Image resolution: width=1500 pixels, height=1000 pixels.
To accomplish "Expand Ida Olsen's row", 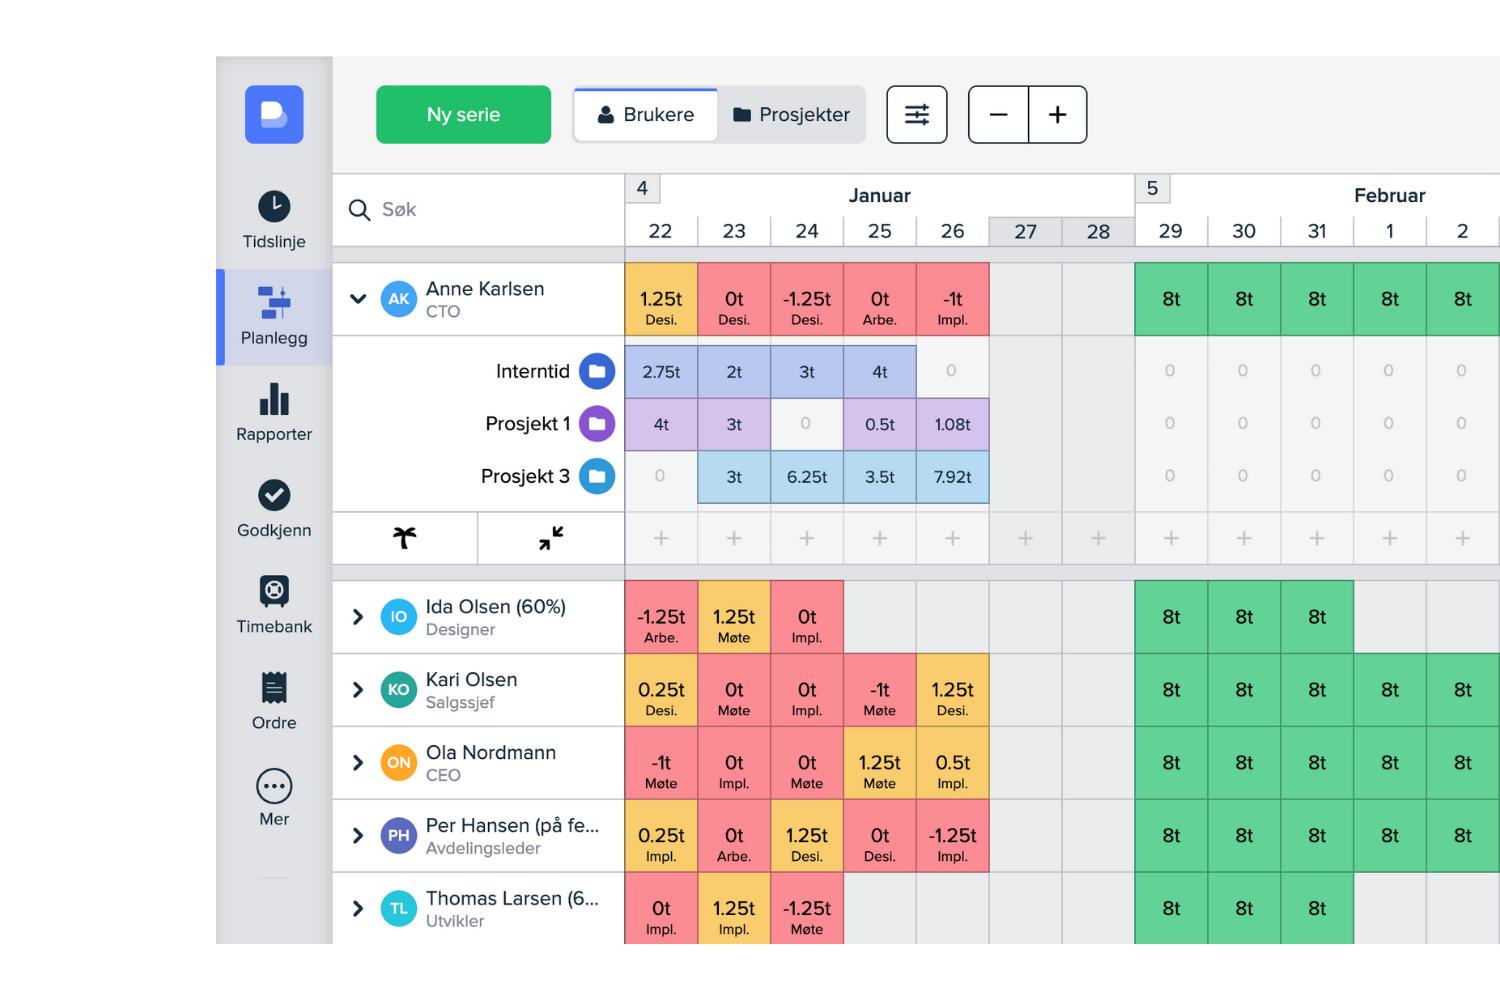I will point(358,617).
